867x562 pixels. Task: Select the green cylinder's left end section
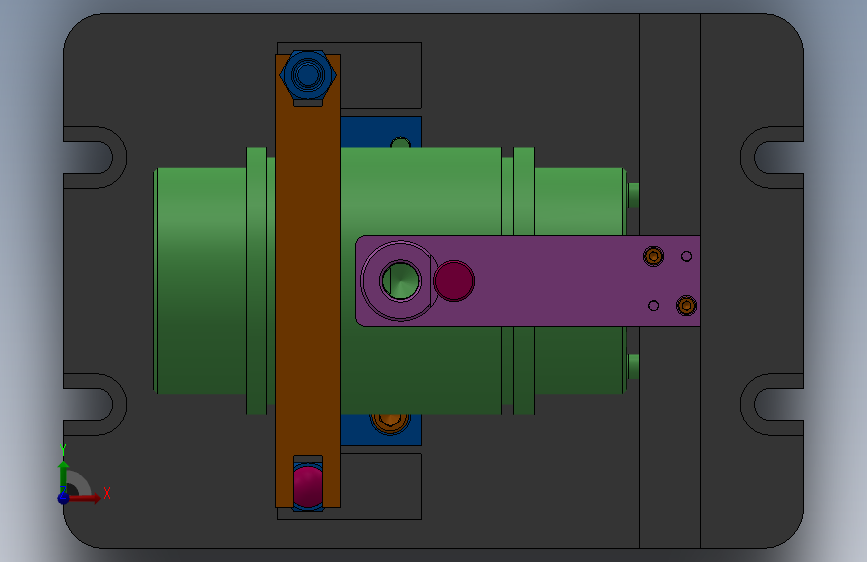200,280
